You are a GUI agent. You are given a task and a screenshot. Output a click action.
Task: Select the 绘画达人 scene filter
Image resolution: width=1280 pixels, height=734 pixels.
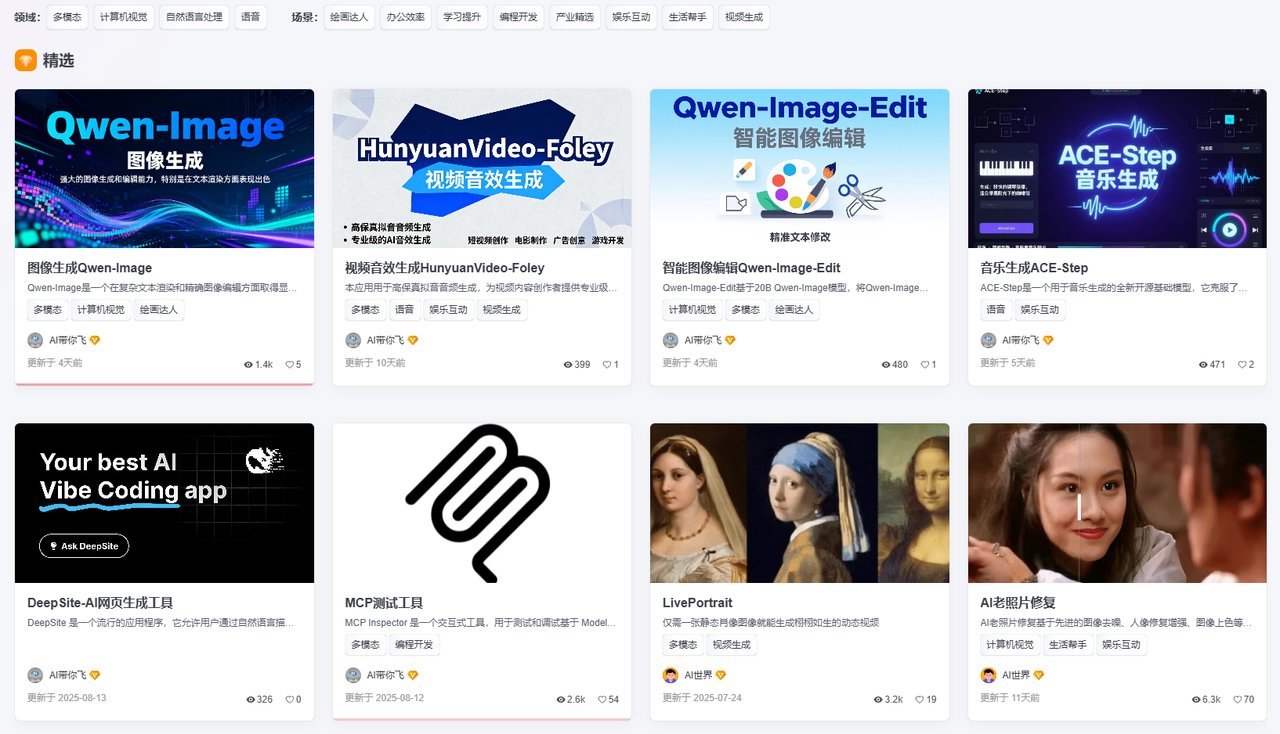[349, 17]
